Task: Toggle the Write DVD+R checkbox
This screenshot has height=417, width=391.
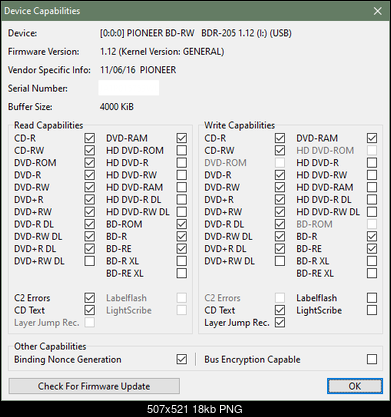Action: click(x=280, y=199)
